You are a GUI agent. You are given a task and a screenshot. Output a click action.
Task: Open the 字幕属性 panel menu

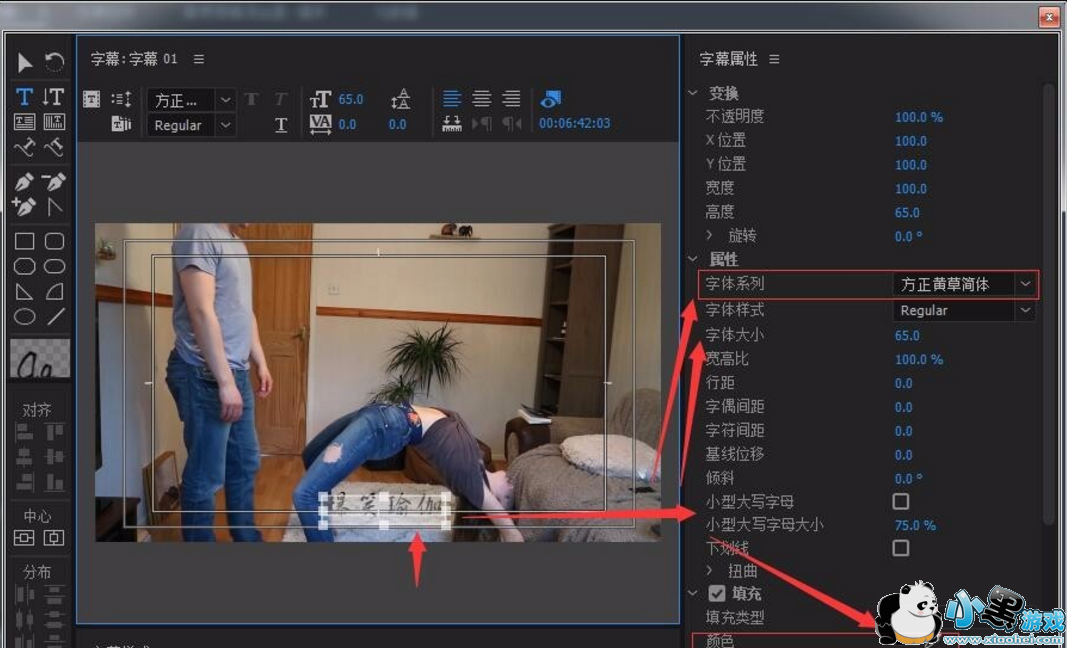775,60
